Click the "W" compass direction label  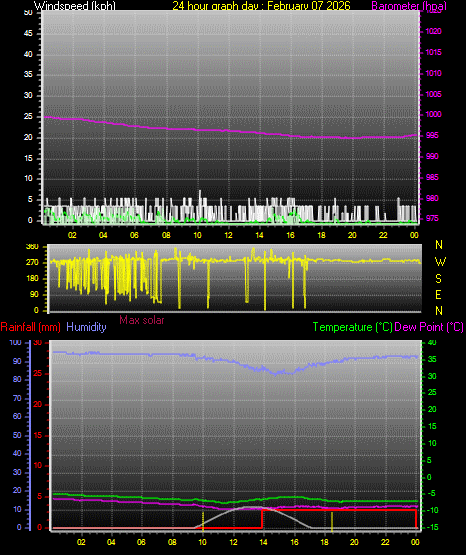tap(440, 262)
